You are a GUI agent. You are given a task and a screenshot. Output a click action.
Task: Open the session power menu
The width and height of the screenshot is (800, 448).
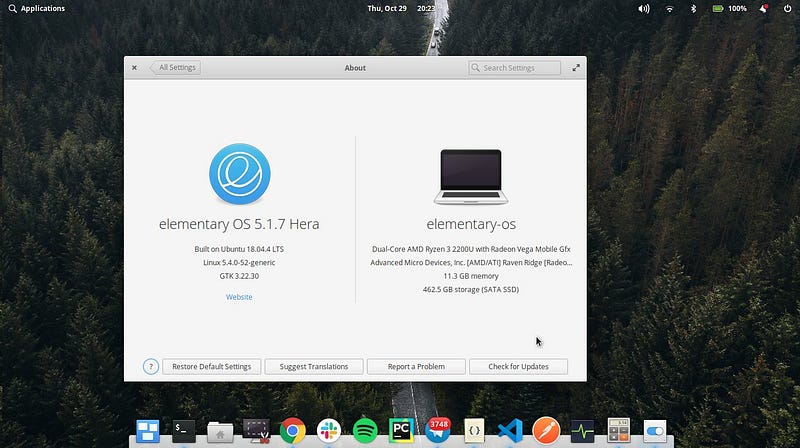(x=787, y=9)
